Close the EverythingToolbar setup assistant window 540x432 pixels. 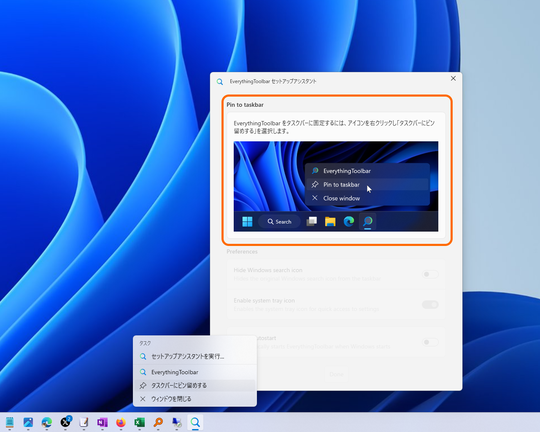[453, 79]
